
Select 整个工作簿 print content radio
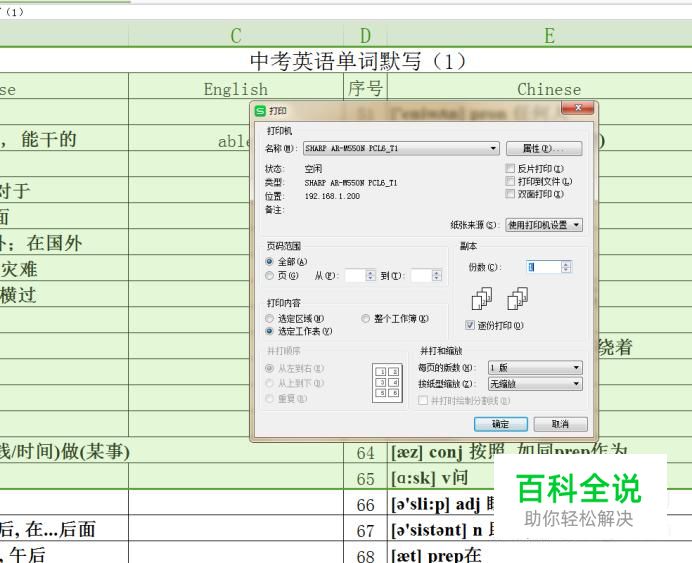[365, 318]
